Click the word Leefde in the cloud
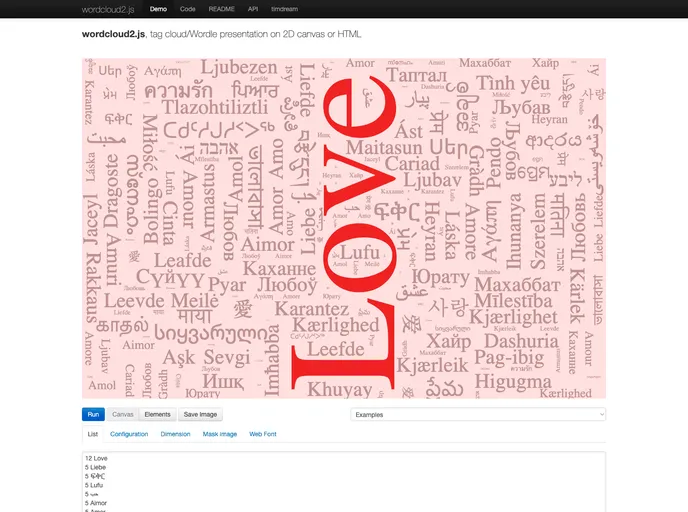 coord(336,350)
